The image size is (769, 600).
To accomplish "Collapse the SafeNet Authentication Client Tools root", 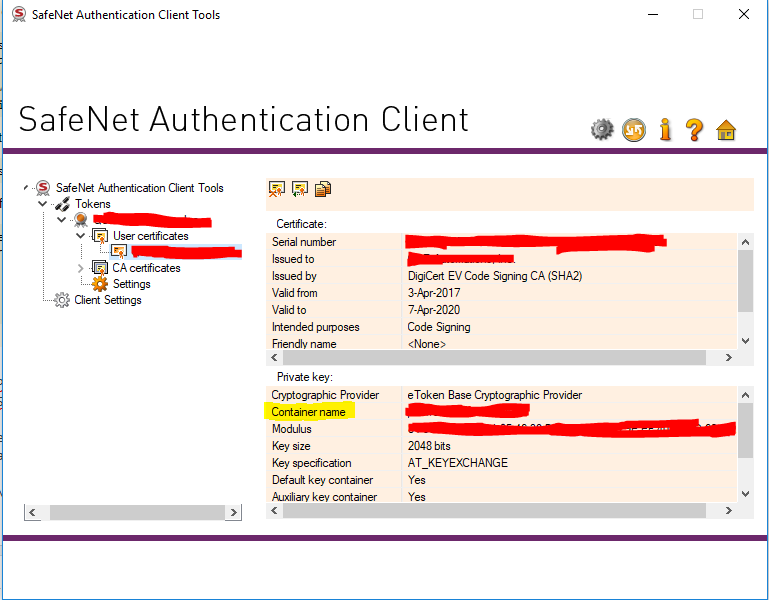I will point(26,187).
